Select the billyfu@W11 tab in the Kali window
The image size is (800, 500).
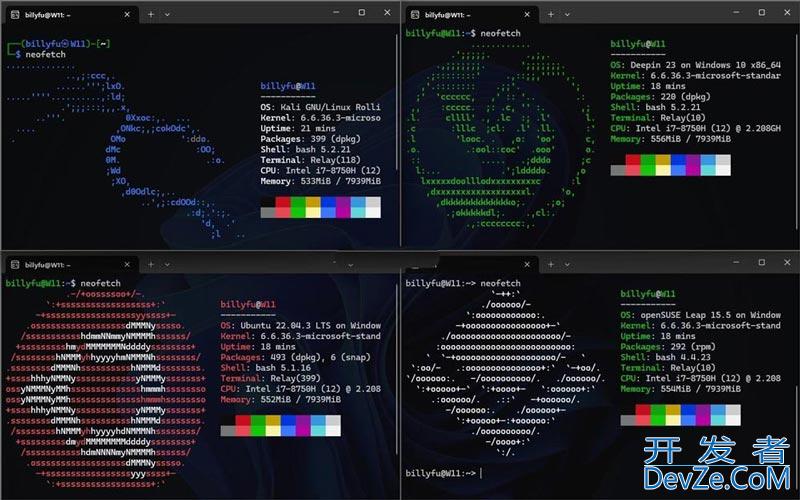71,15
